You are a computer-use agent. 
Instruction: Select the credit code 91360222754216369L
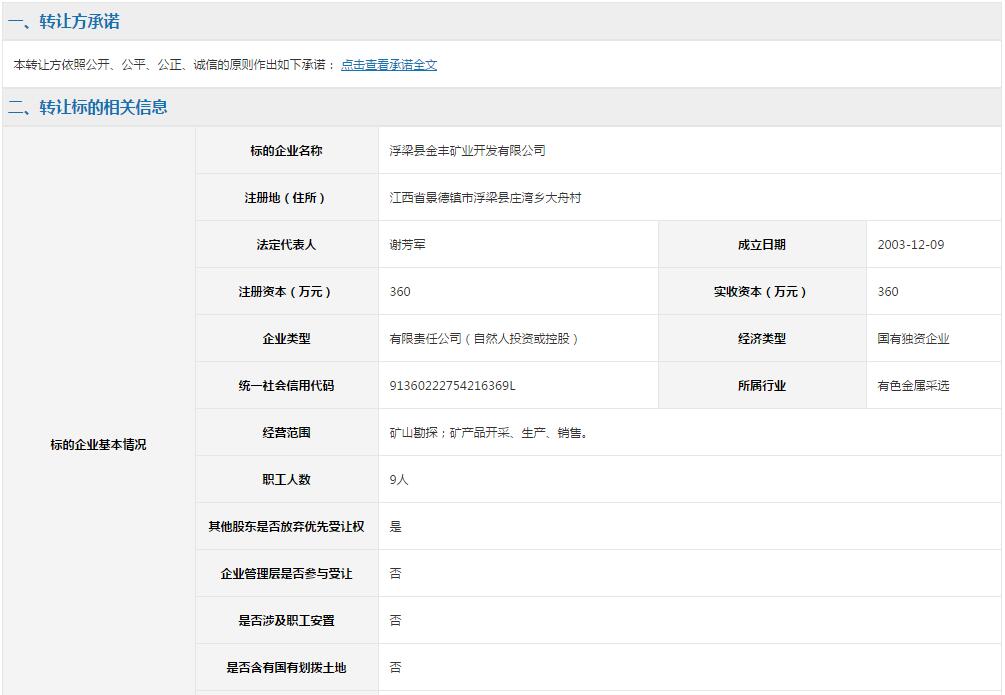pos(452,386)
